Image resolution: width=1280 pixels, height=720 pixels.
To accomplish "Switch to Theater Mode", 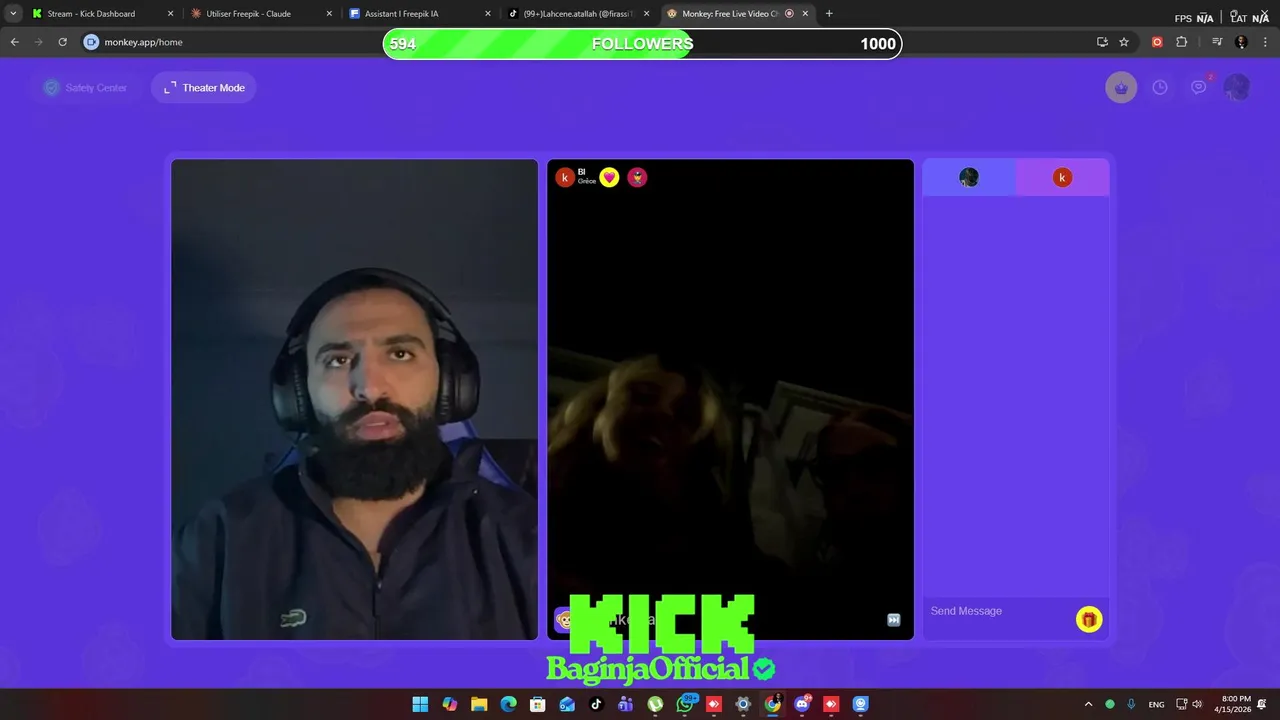I will tap(204, 88).
